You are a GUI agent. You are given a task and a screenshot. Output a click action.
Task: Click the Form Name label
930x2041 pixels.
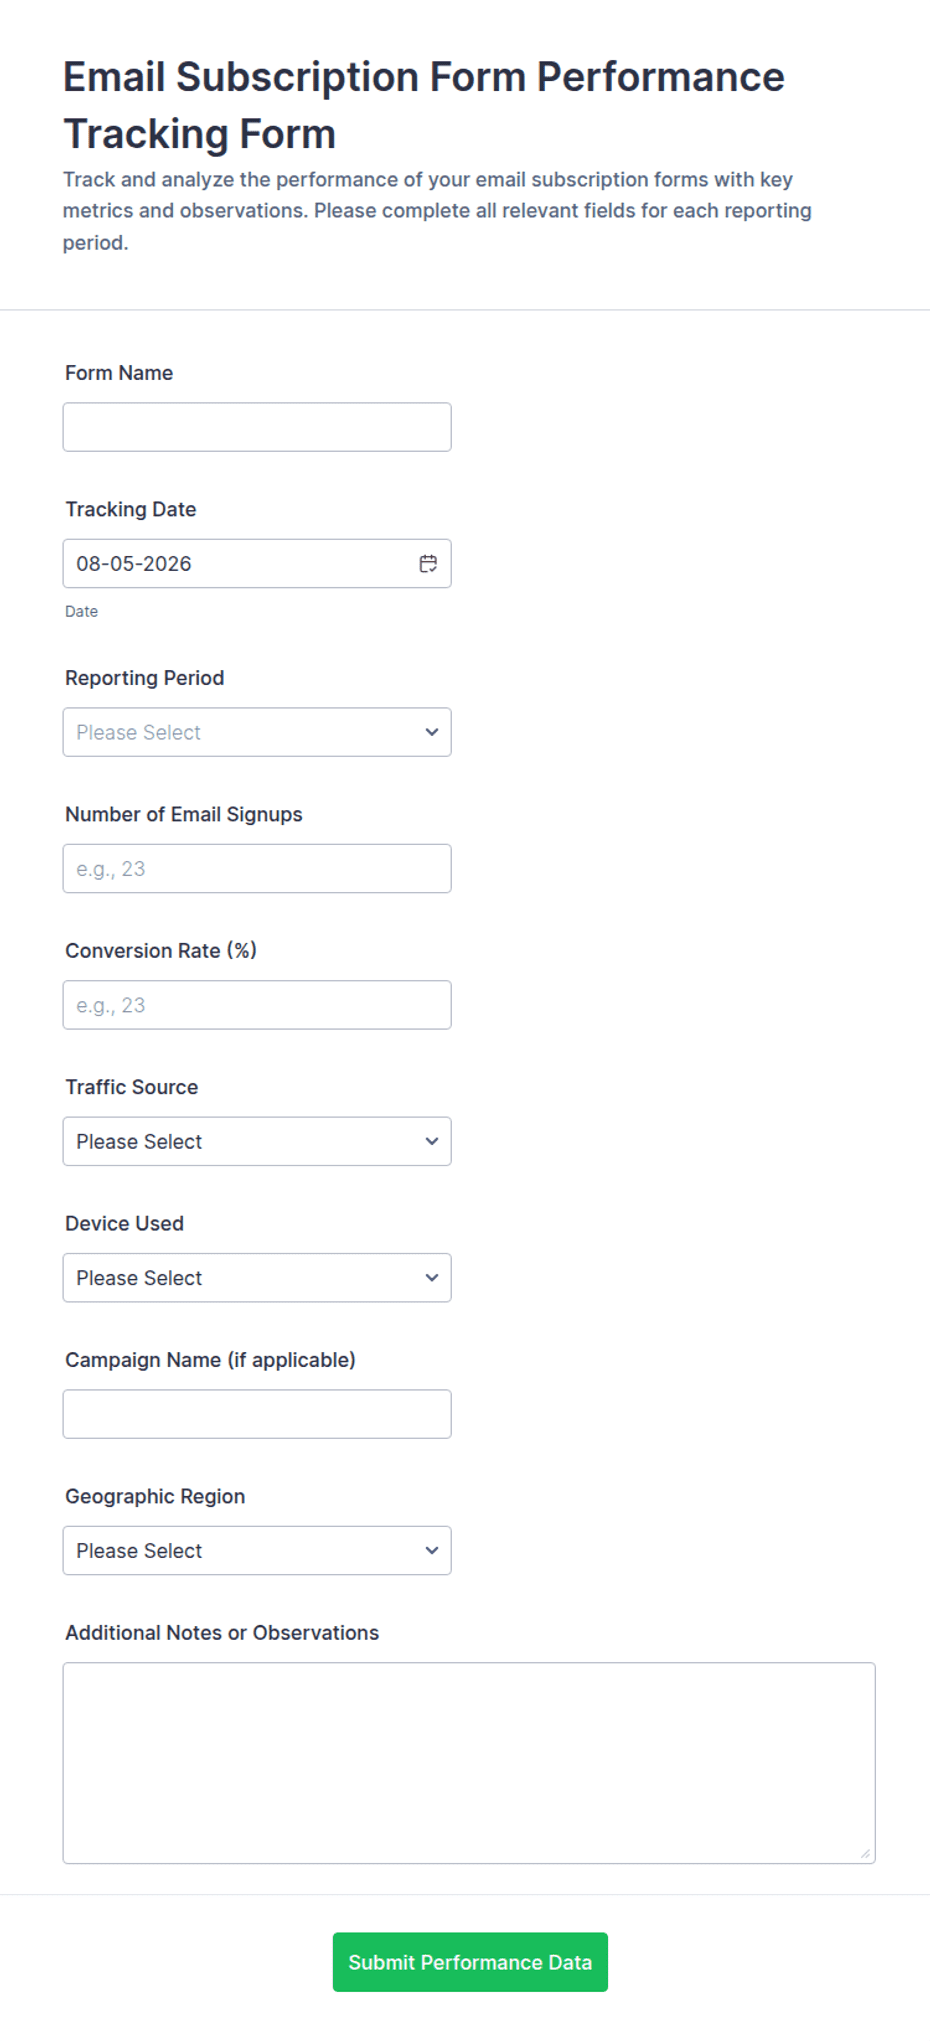click(x=119, y=373)
